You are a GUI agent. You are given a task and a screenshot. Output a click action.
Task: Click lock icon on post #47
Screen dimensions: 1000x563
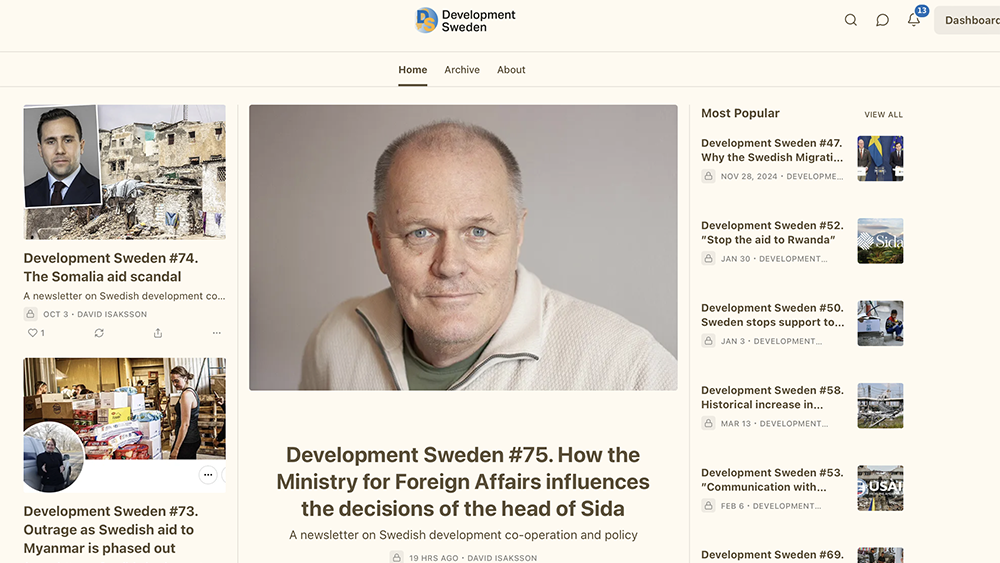pos(708,176)
